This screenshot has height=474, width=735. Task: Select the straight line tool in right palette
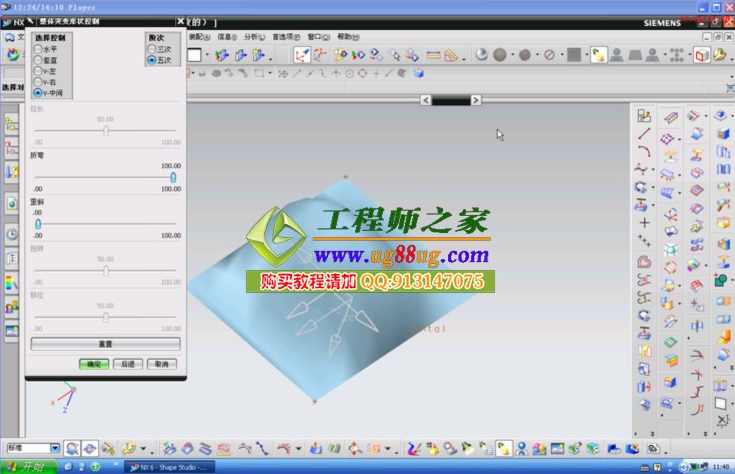pos(644,134)
